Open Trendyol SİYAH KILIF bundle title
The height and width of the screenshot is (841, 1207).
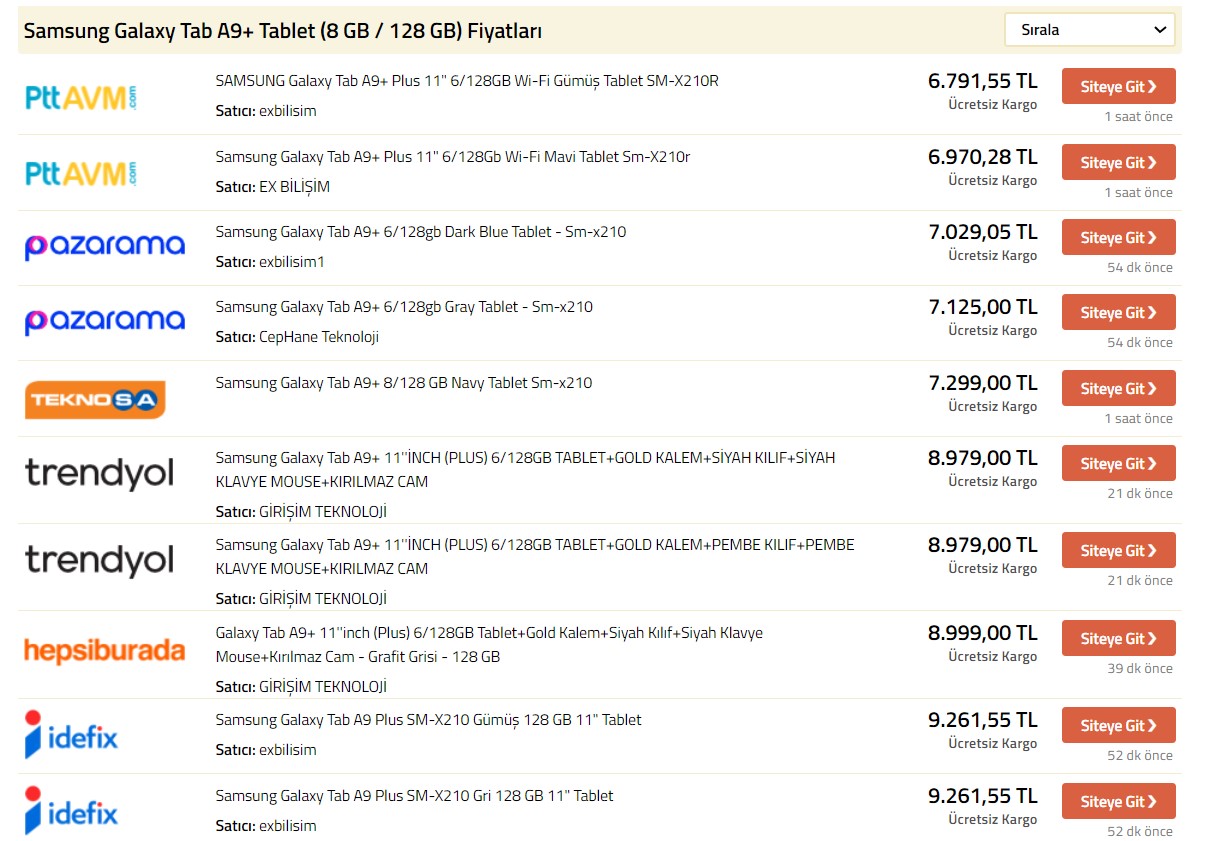pyautogui.click(x=525, y=469)
